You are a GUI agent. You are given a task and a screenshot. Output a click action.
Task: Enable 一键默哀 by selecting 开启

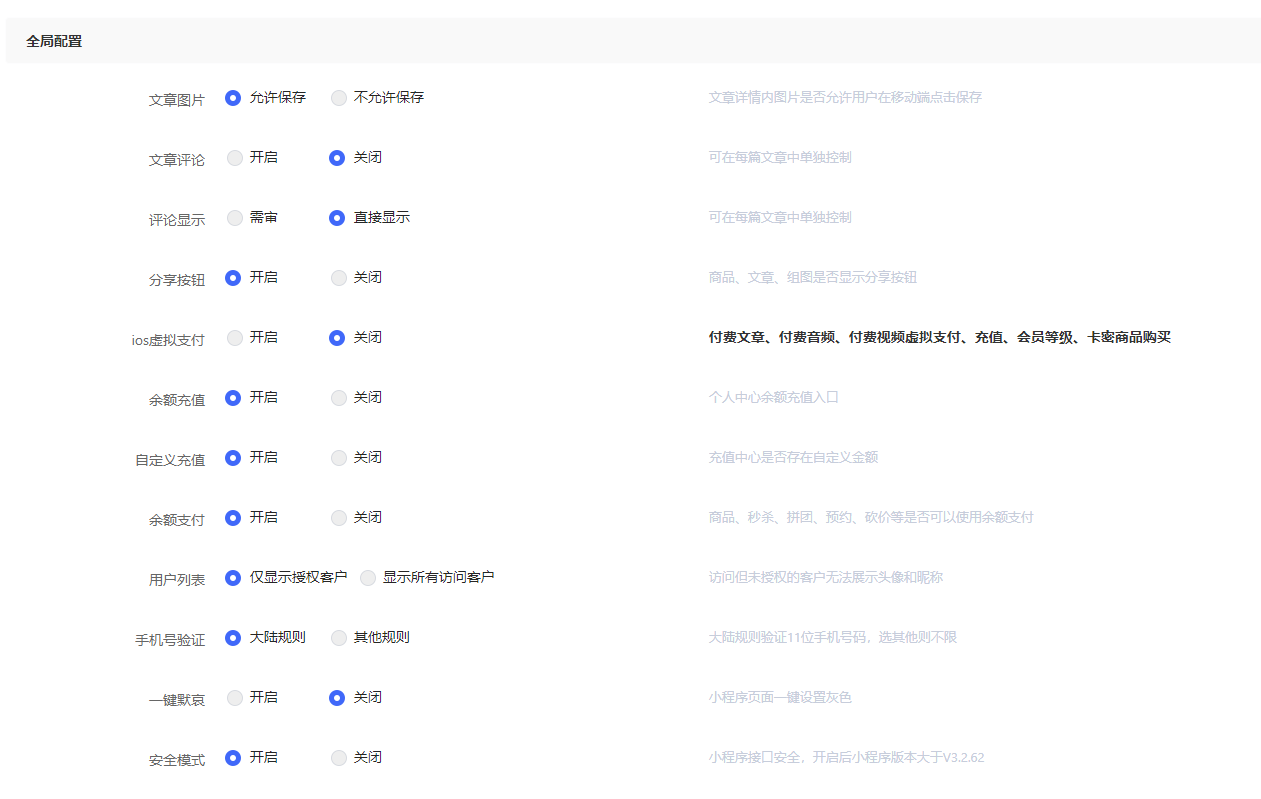(235, 698)
